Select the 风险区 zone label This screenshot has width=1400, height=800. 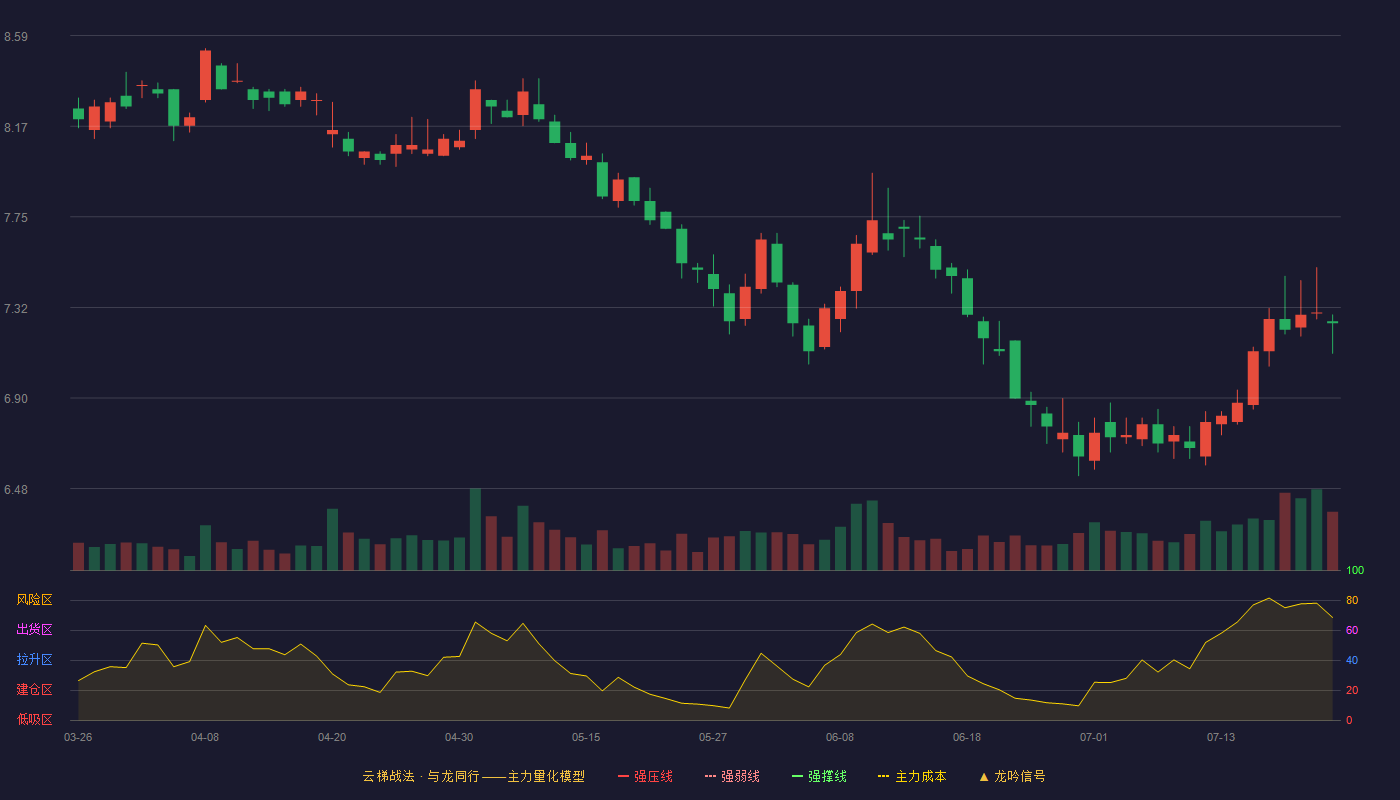coord(34,600)
